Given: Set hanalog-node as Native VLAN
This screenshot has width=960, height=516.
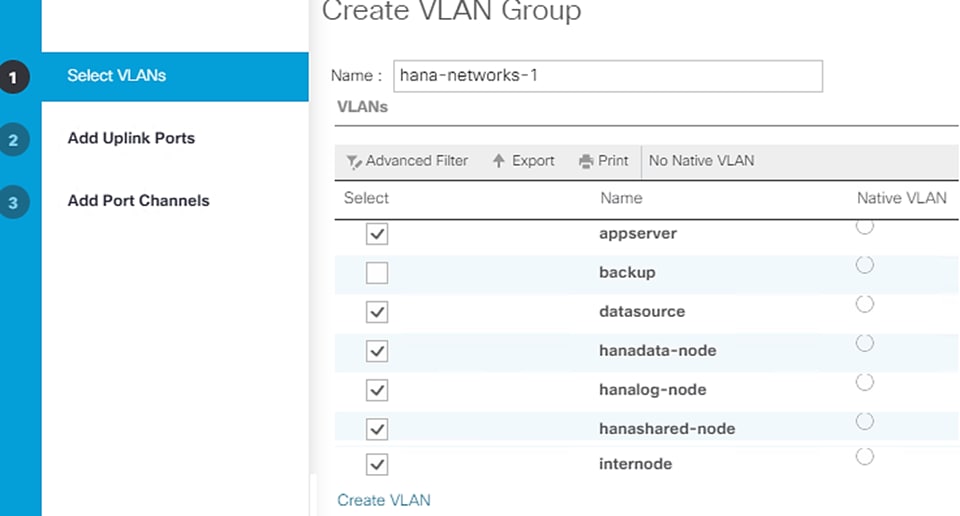Looking at the screenshot, I should coord(865,382).
